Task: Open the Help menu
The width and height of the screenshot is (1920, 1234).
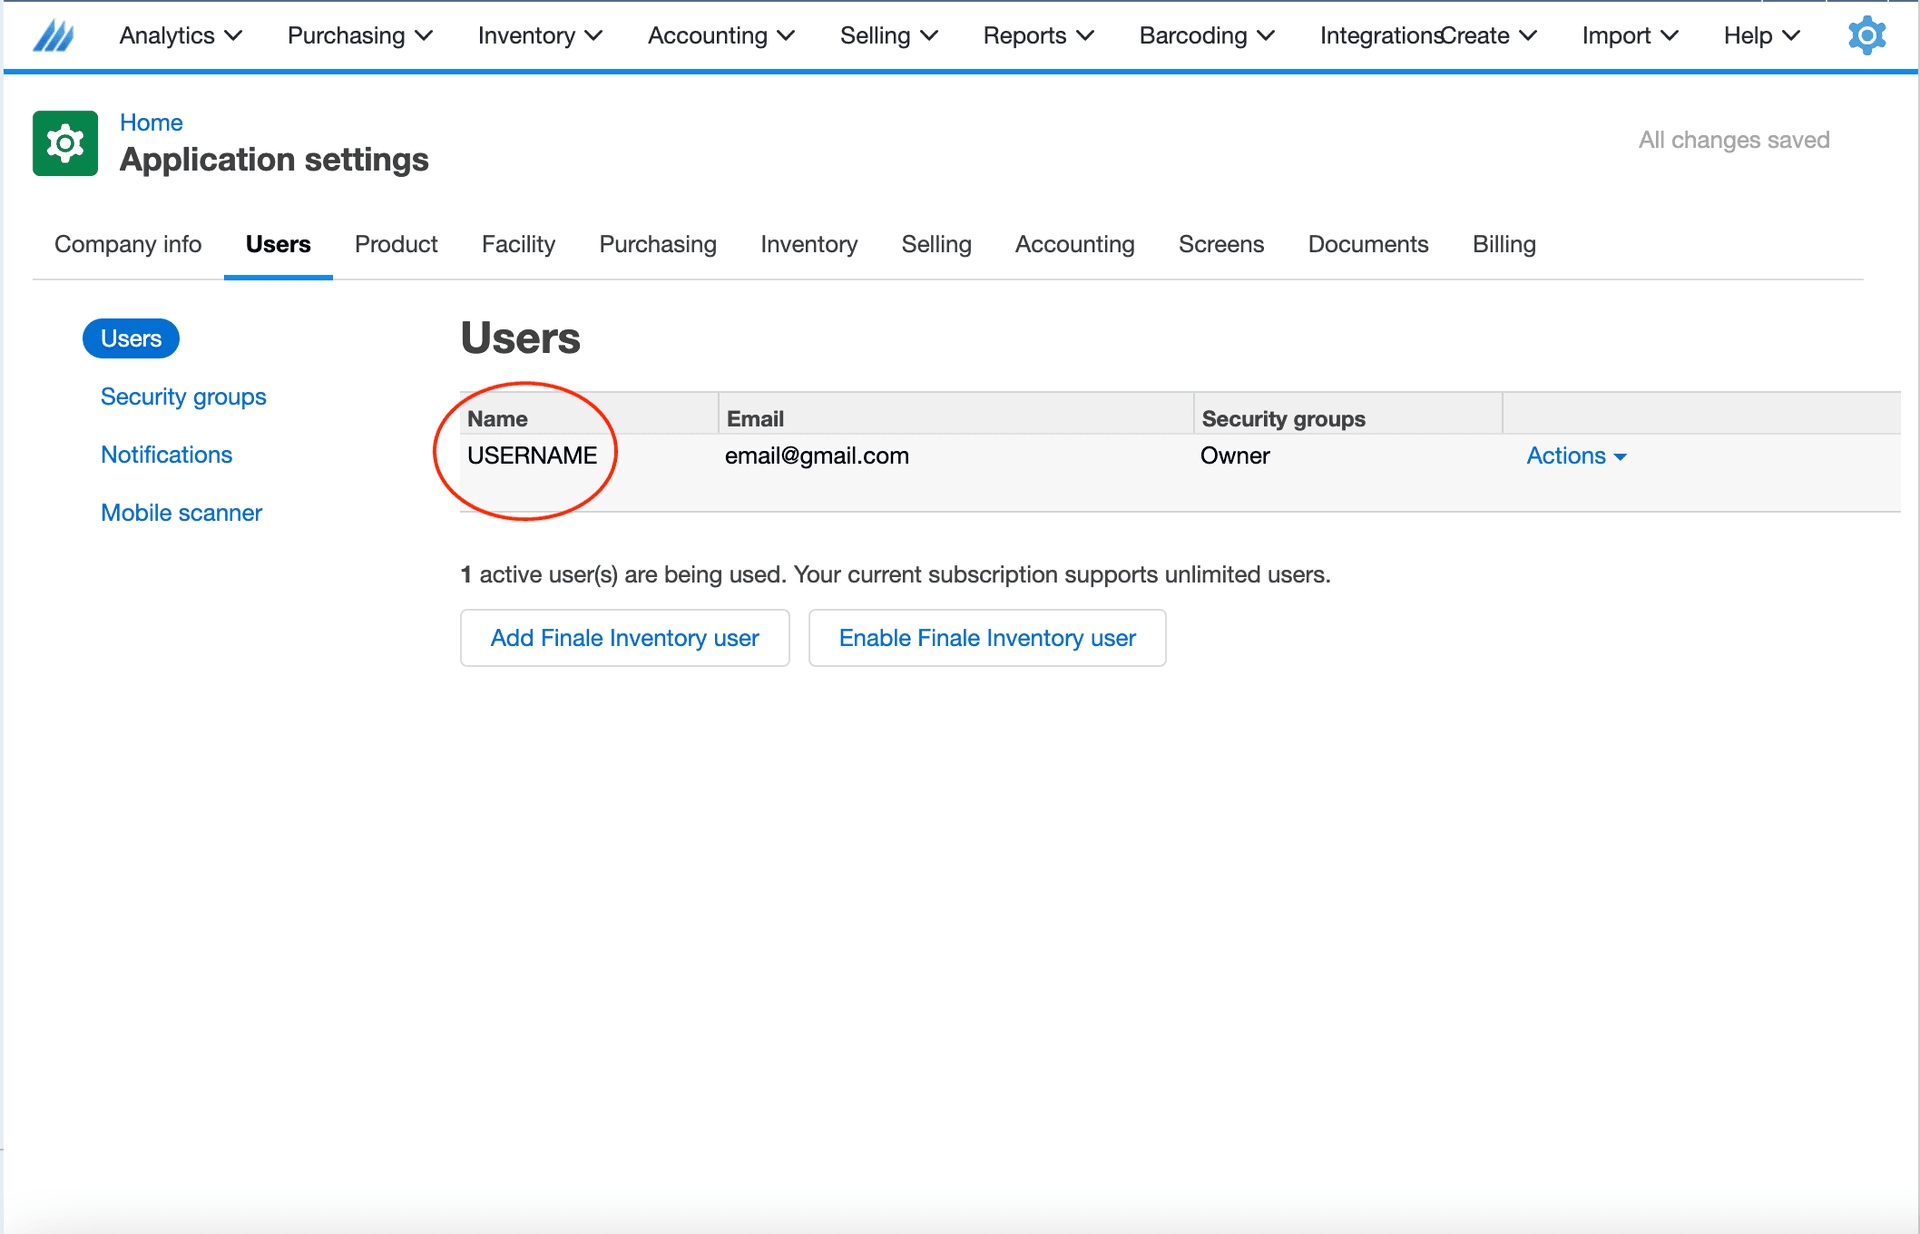Action: 1761,36
